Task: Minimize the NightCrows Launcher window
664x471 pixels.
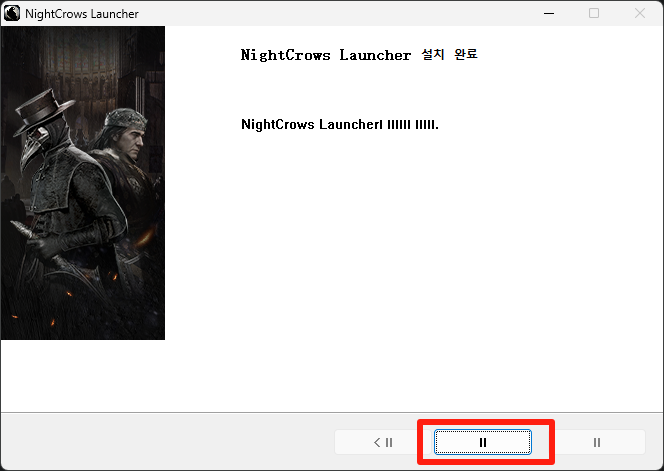Action: pyautogui.click(x=549, y=13)
